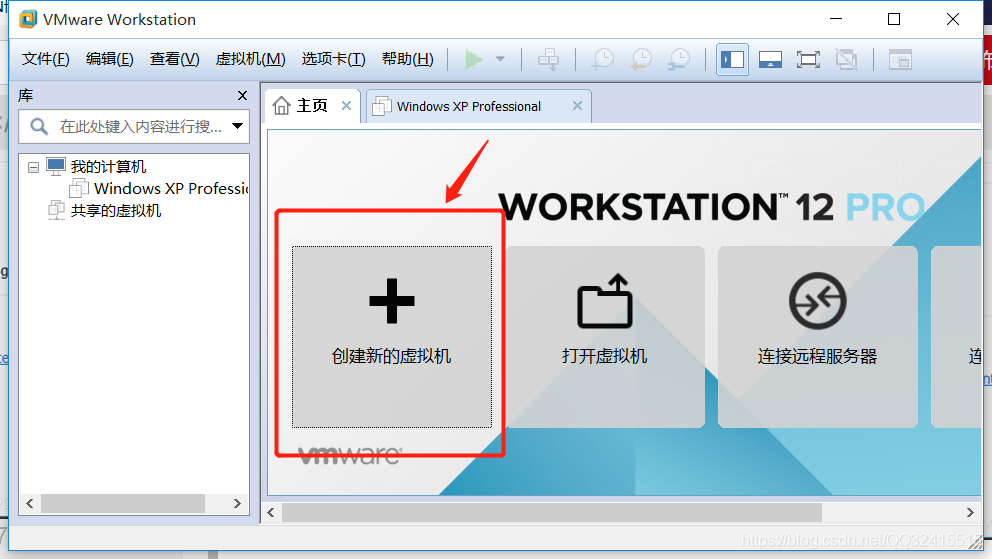The height and width of the screenshot is (559, 992).
Task: Select 共享的虚拟机 in the library tree
Action: (x=116, y=211)
